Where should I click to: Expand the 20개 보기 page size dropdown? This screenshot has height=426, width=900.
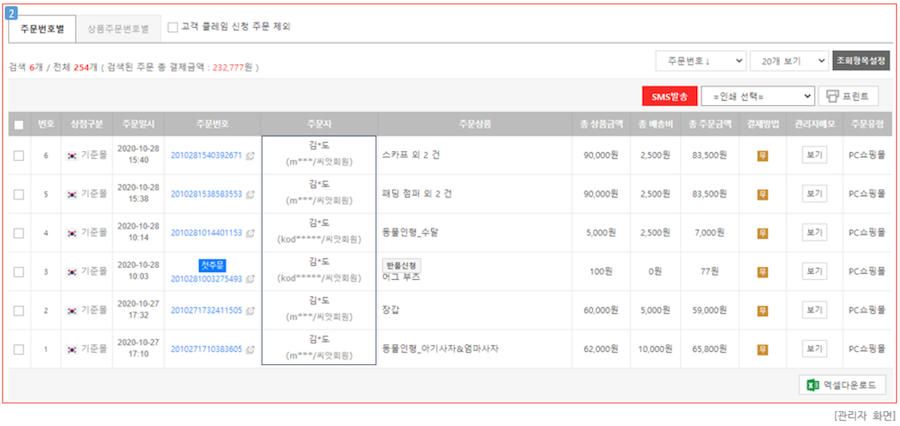click(788, 61)
